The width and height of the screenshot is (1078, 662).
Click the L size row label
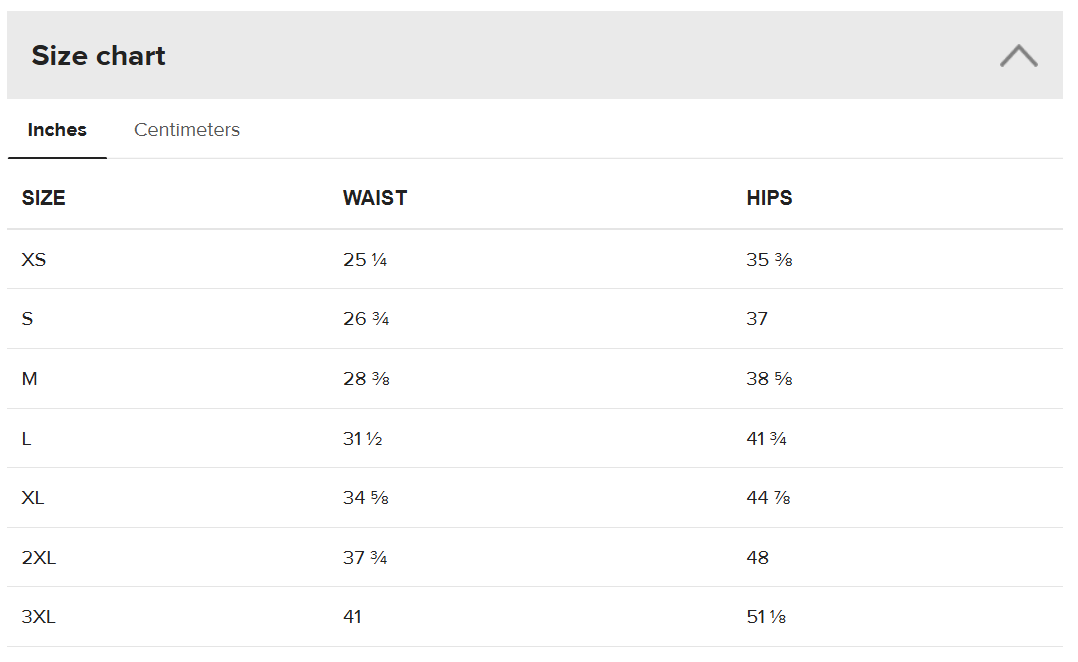[x=26, y=439]
